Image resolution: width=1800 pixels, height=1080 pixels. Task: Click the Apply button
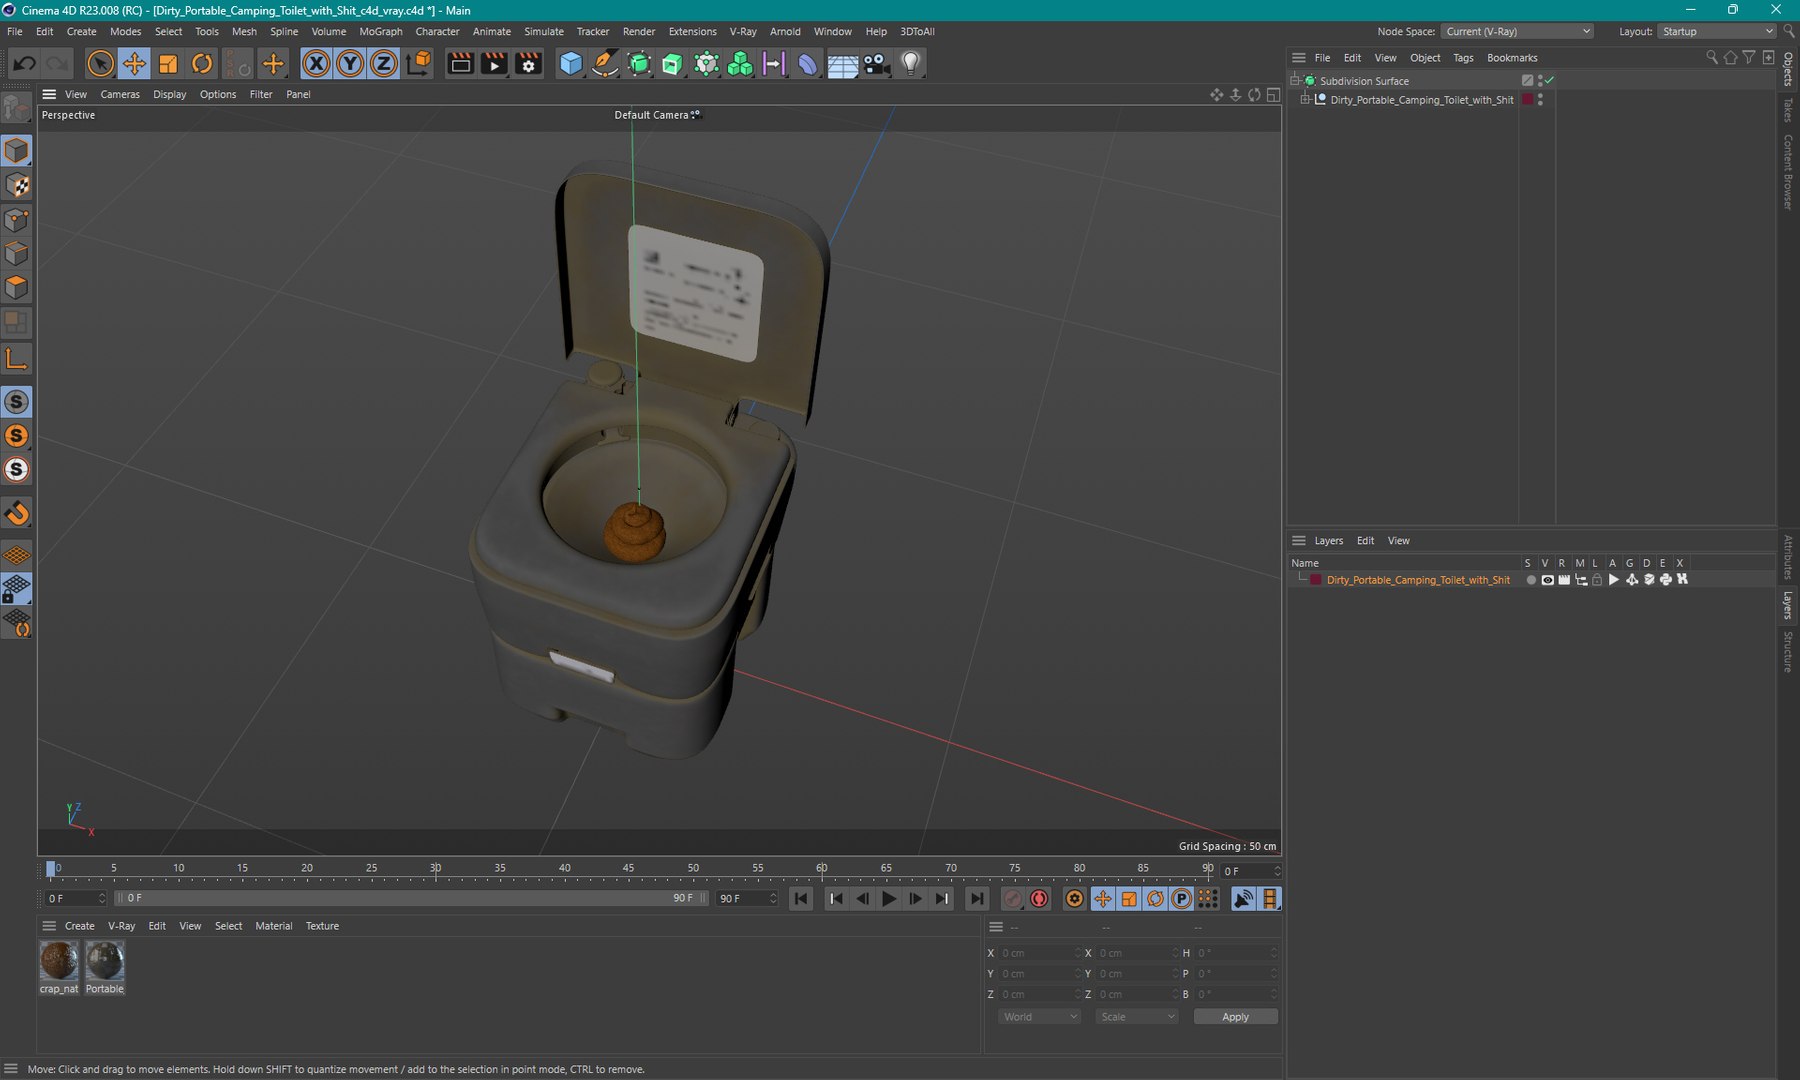pyautogui.click(x=1235, y=1017)
